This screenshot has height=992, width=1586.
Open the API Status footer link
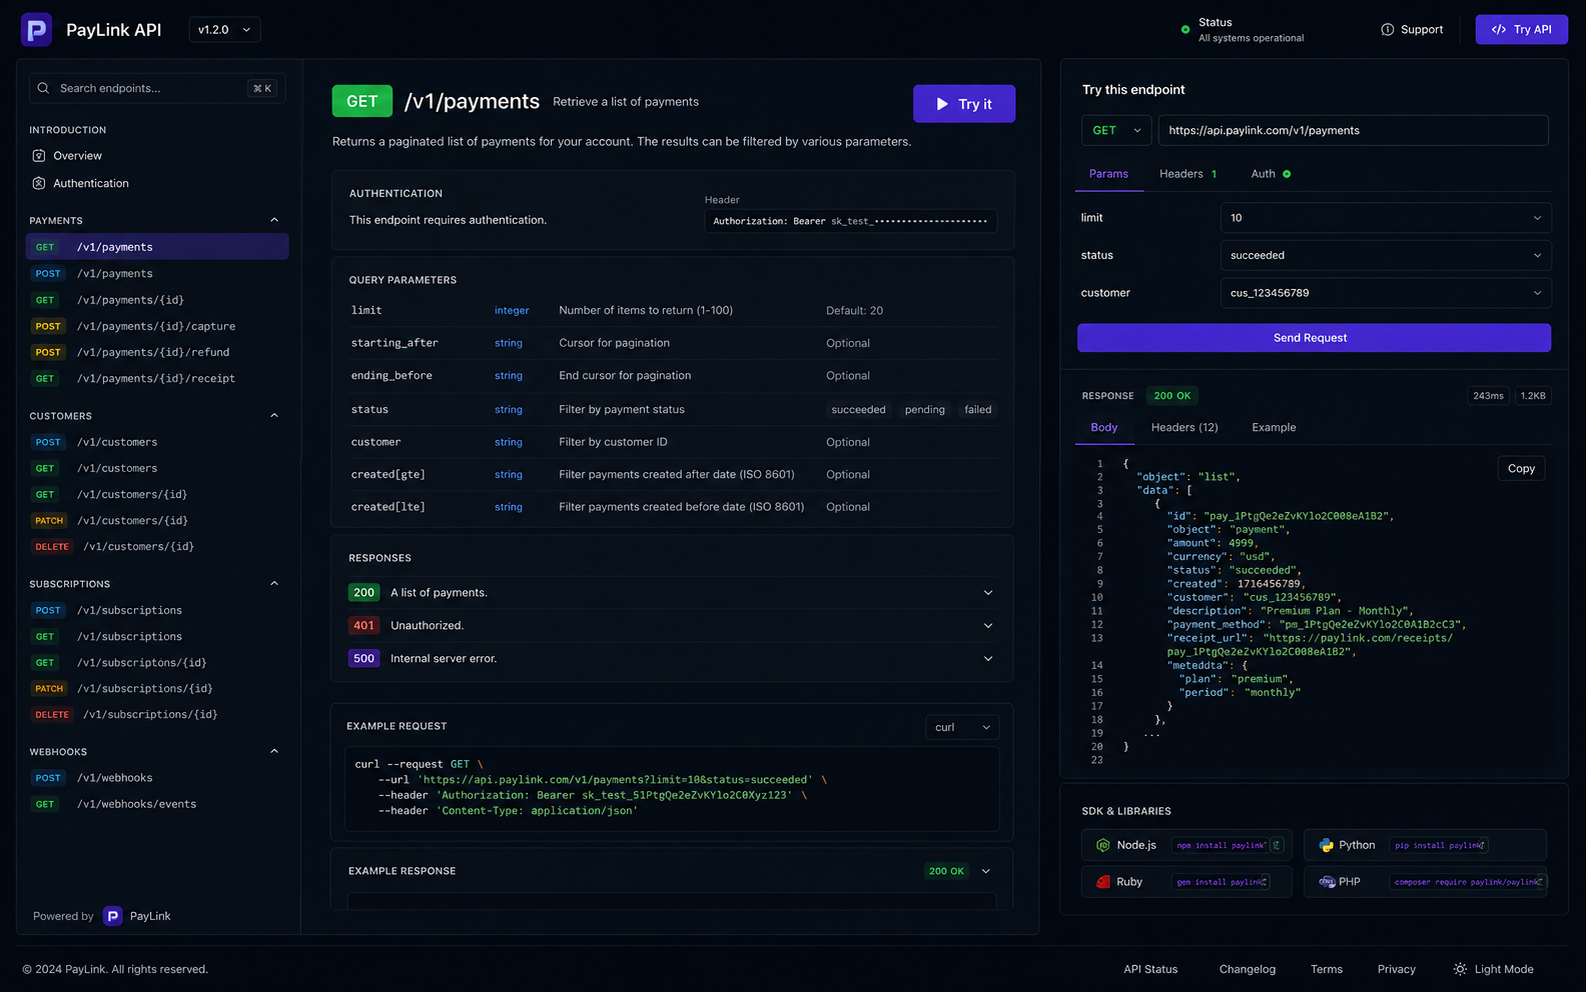pos(1150,969)
